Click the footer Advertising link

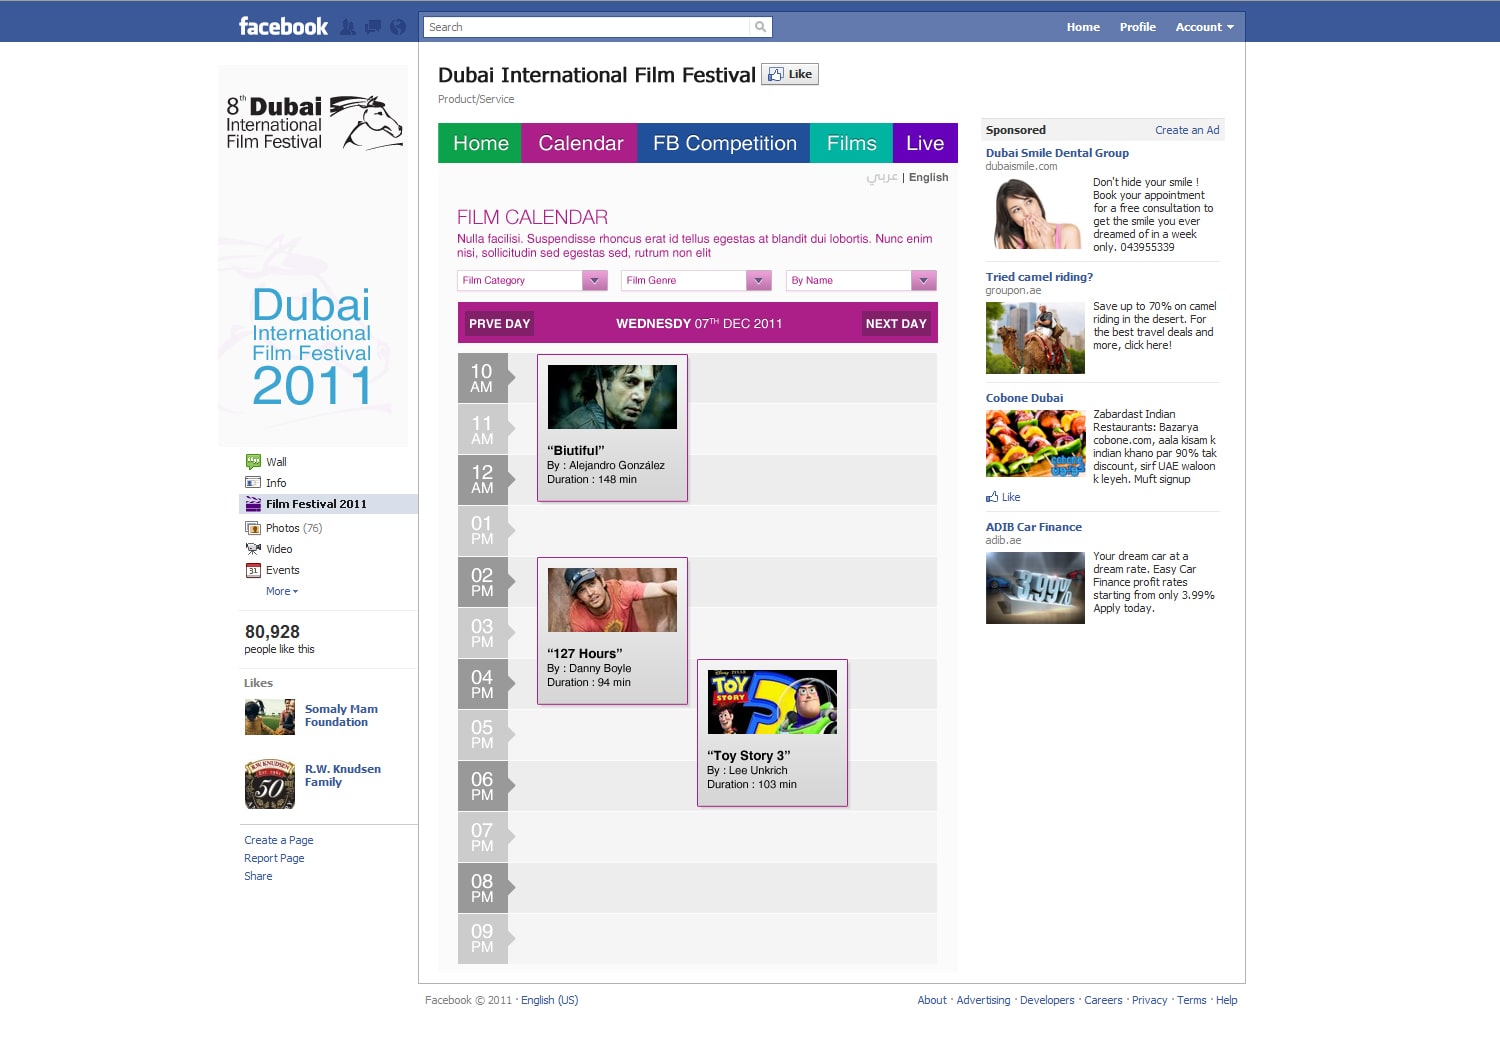pyautogui.click(x=983, y=1000)
